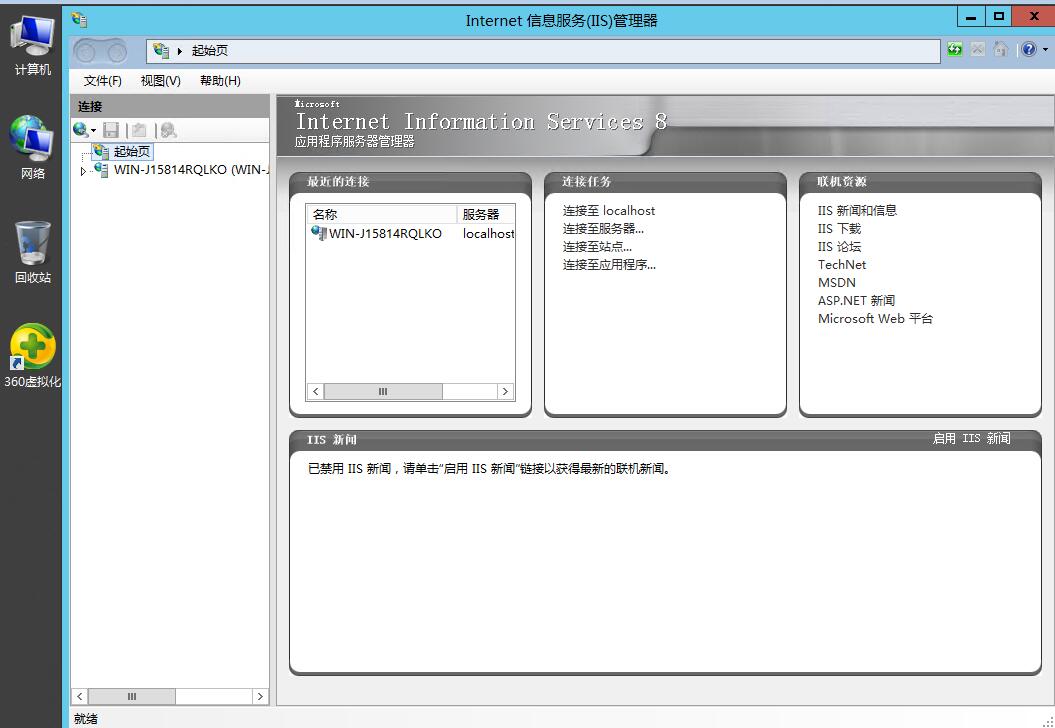Viewport: 1055px width, 728px height.
Task: Open the dropdown arrow beside the connection globe
Action: point(94,131)
